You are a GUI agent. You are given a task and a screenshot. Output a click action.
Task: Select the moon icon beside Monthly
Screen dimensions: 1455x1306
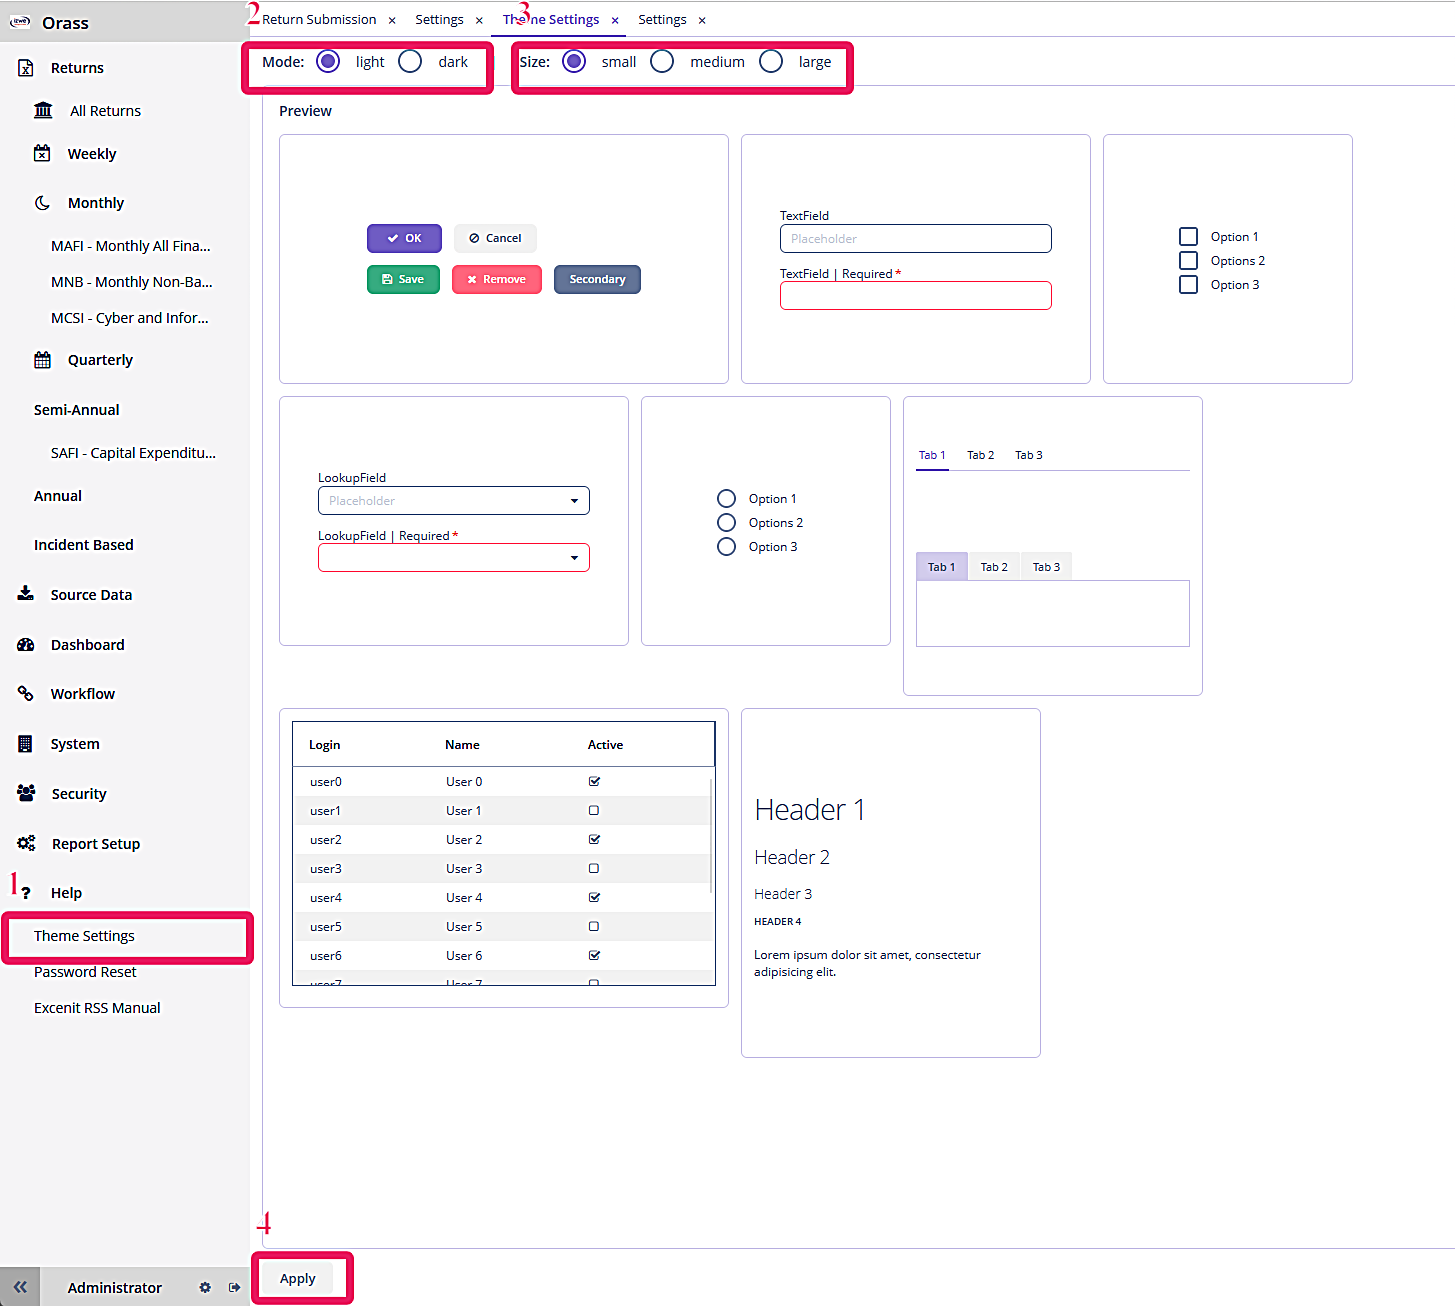pos(42,202)
